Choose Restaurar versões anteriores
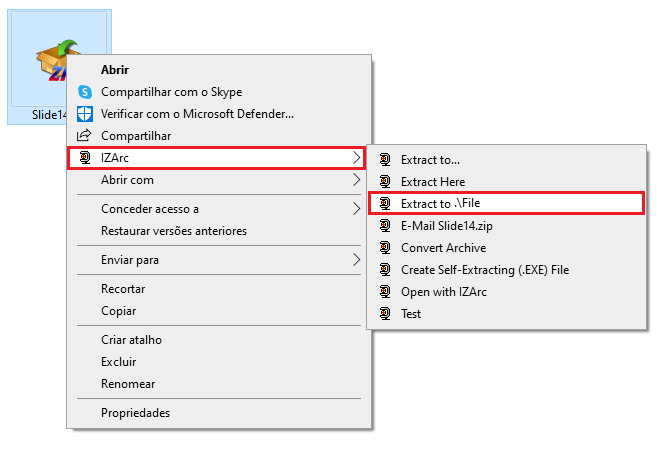The image size is (657, 465). (x=174, y=231)
